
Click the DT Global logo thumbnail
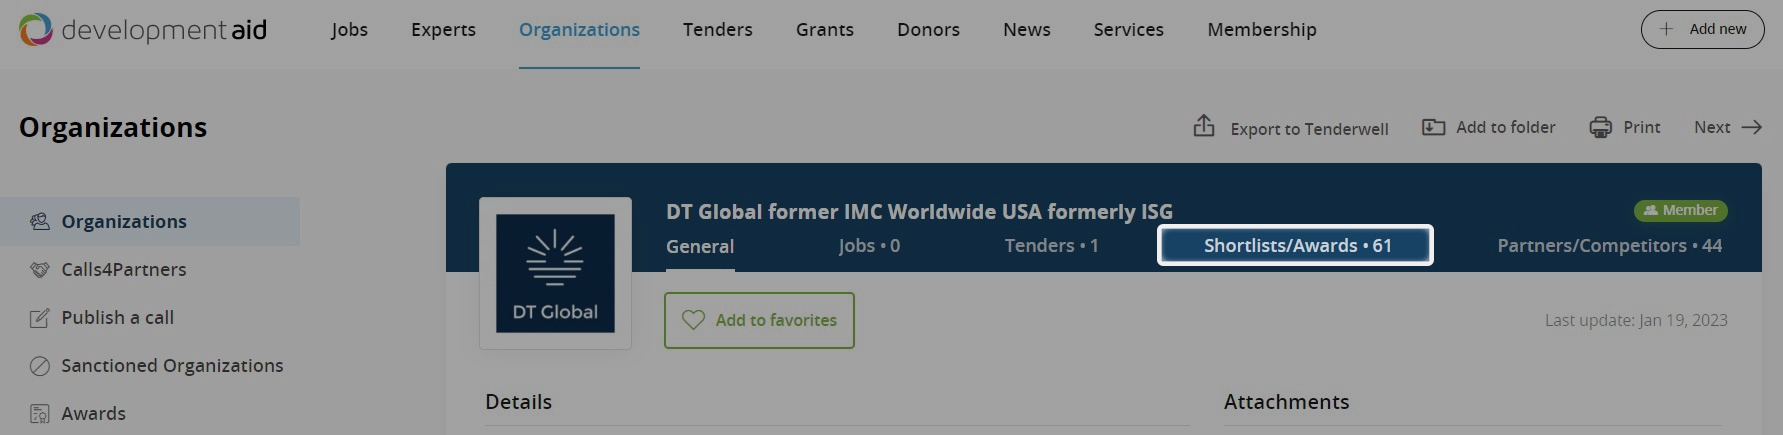tap(555, 273)
